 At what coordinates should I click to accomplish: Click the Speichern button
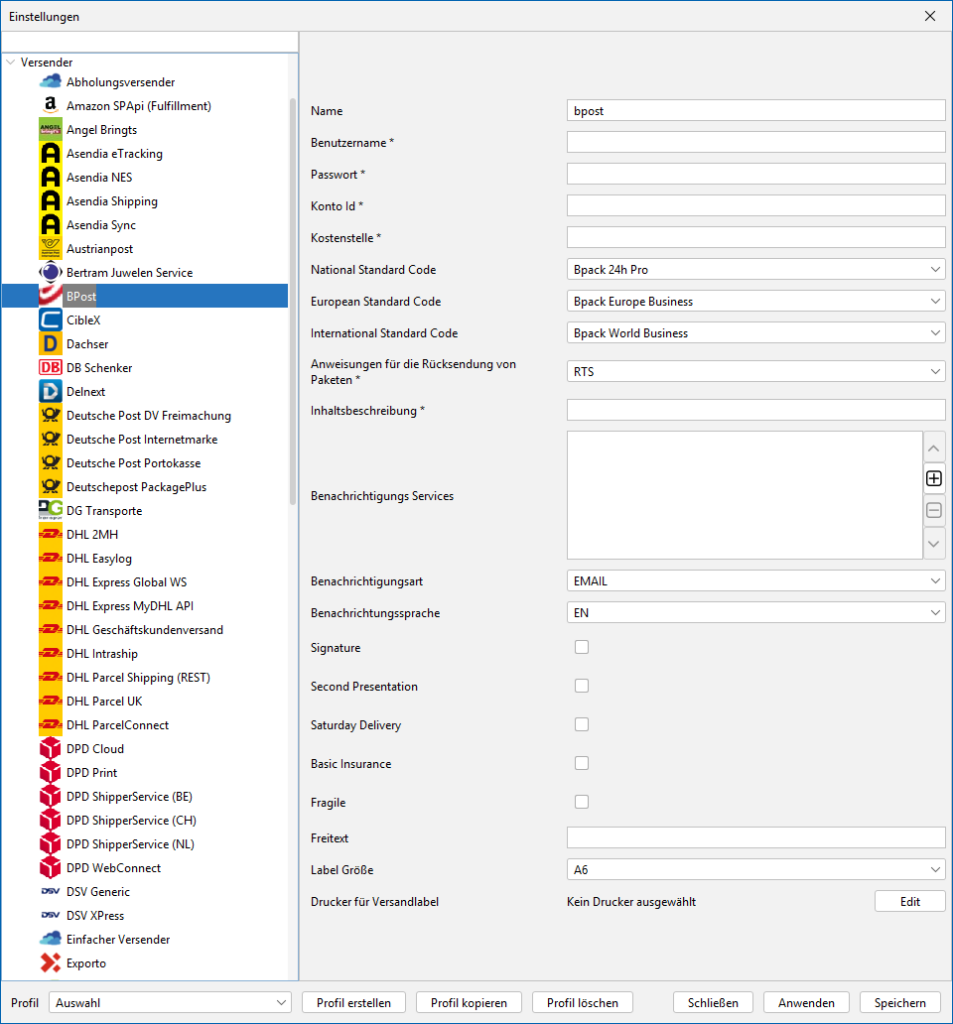click(x=899, y=1003)
